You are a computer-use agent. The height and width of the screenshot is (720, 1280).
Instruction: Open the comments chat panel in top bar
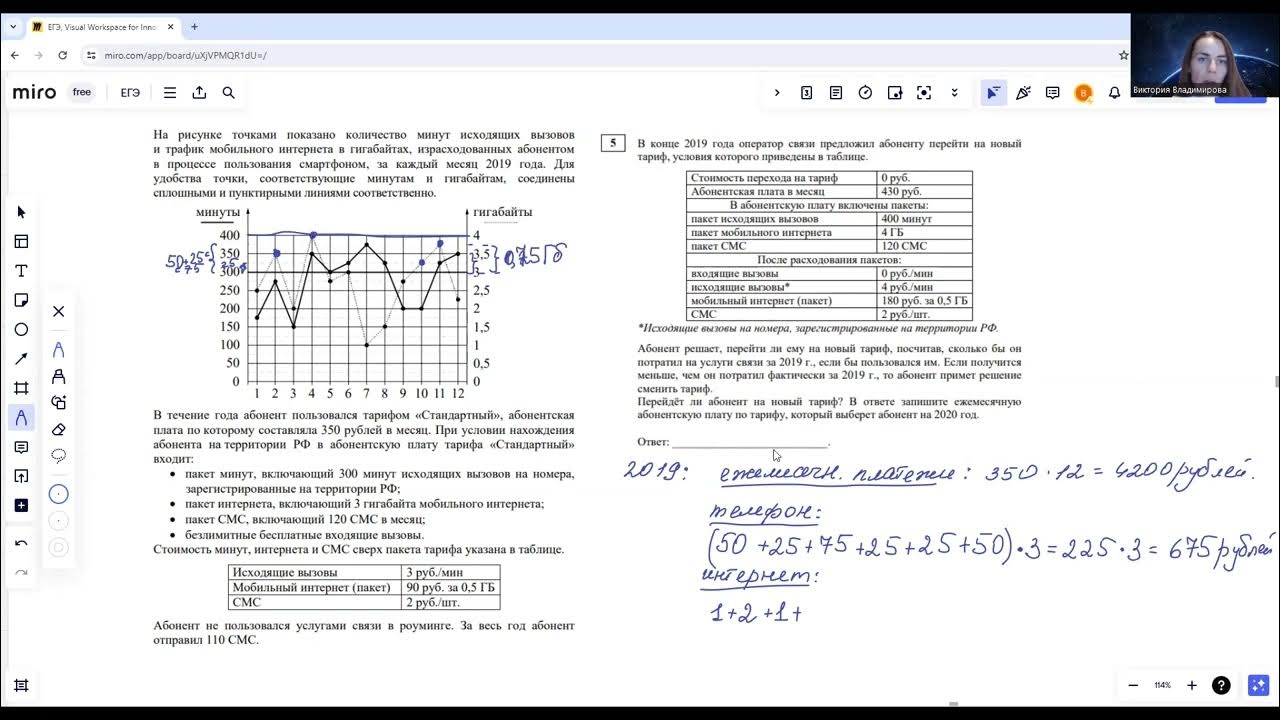pos(1052,93)
